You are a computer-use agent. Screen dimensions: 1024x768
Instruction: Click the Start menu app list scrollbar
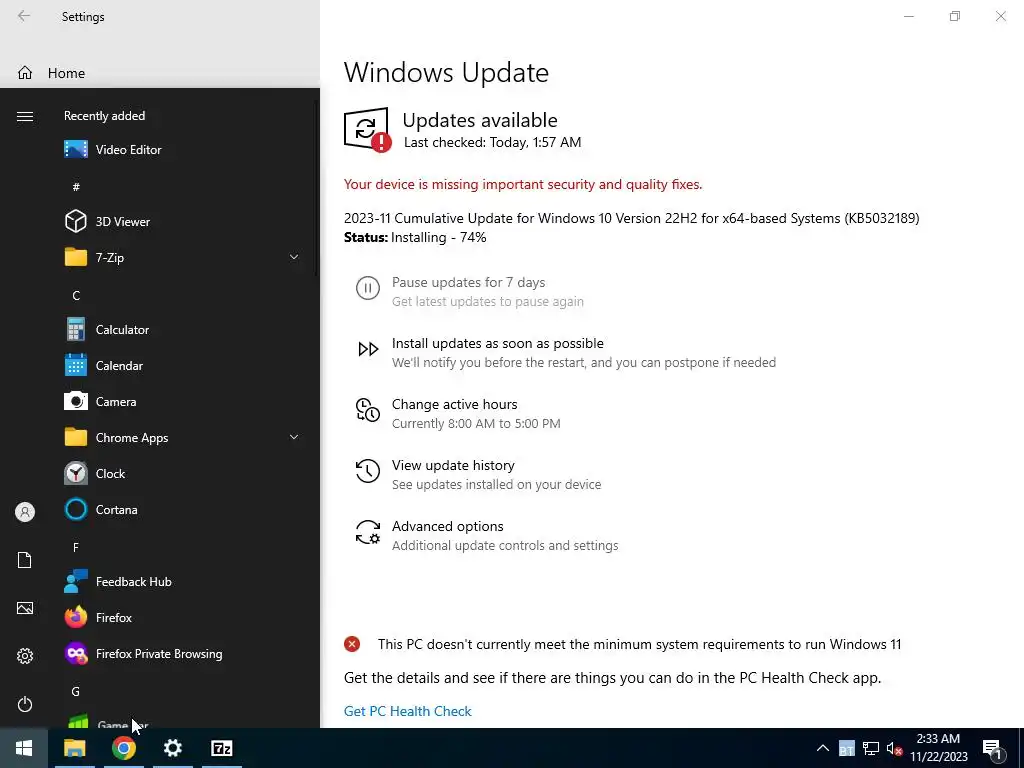coord(317,189)
